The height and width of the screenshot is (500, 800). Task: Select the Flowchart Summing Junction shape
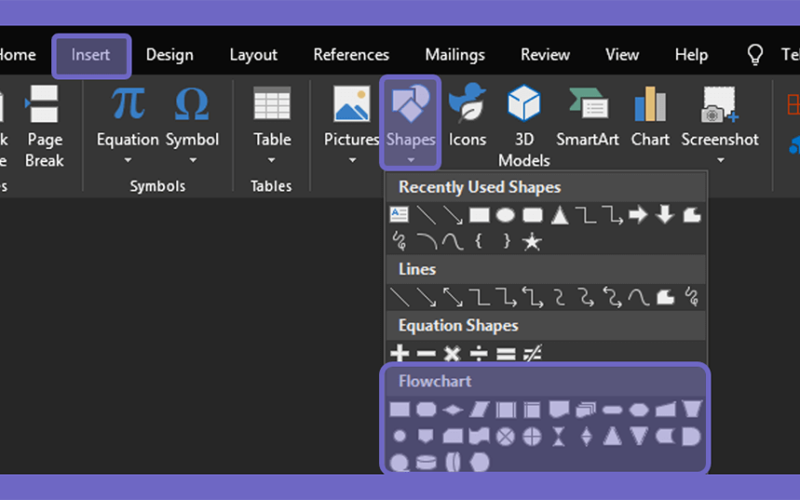point(506,437)
